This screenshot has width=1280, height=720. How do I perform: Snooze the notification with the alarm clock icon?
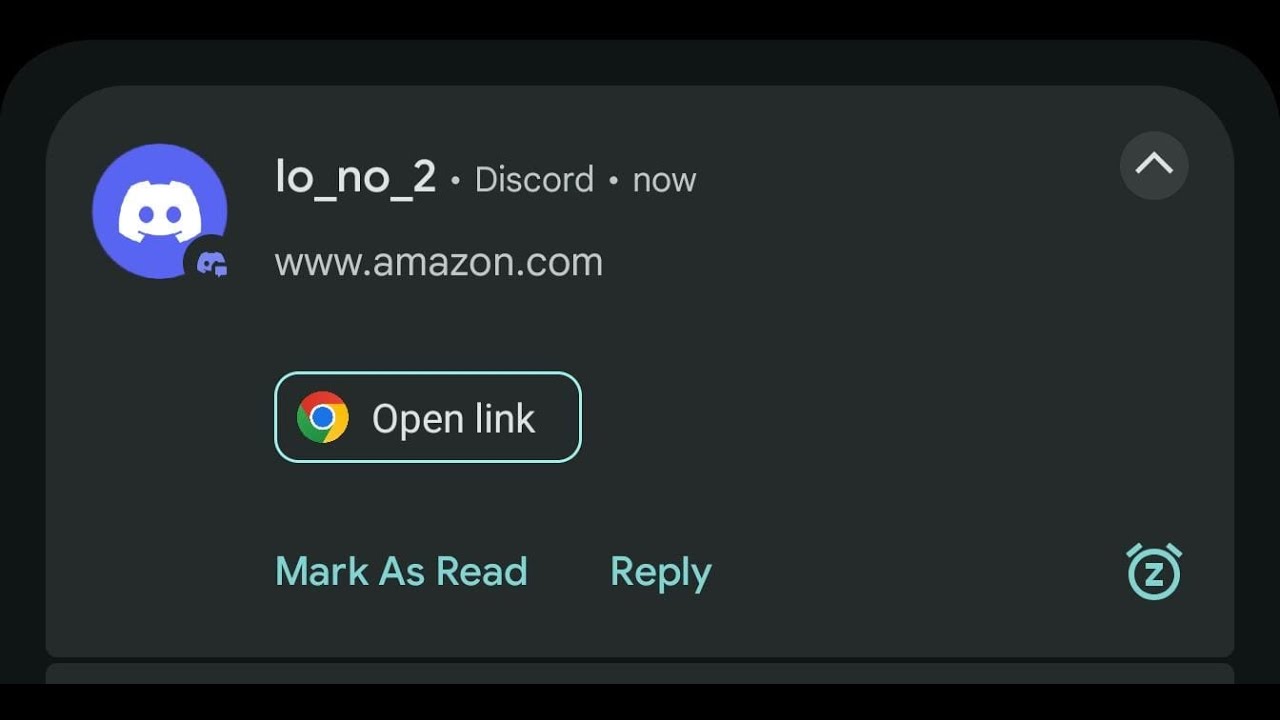pyautogui.click(x=1154, y=571)
